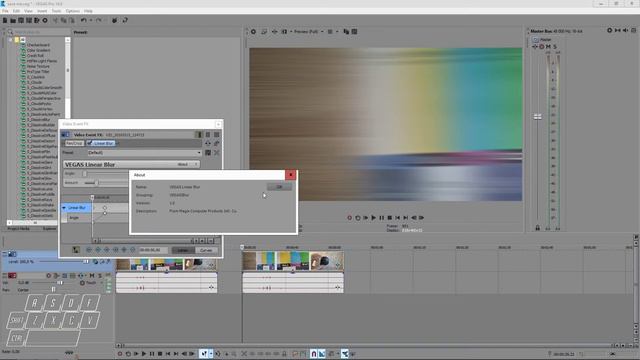Arm the audio track for record
This screenshot has height=360, width=640.
[49, 276]
